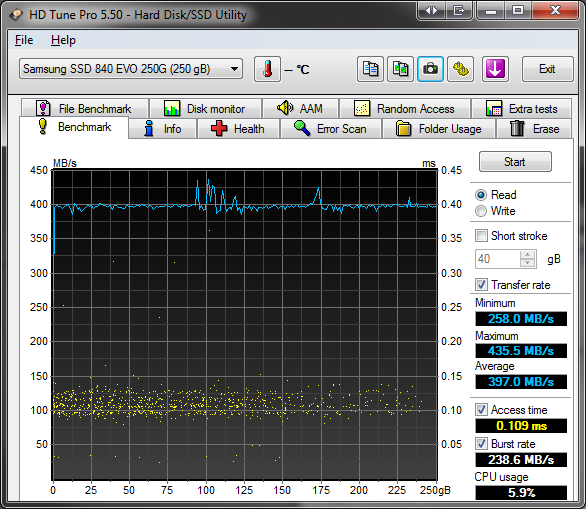Enable the Short stroke checkbox
The width and height of the screenshot is (586, 509).
[x=481, y=236]
